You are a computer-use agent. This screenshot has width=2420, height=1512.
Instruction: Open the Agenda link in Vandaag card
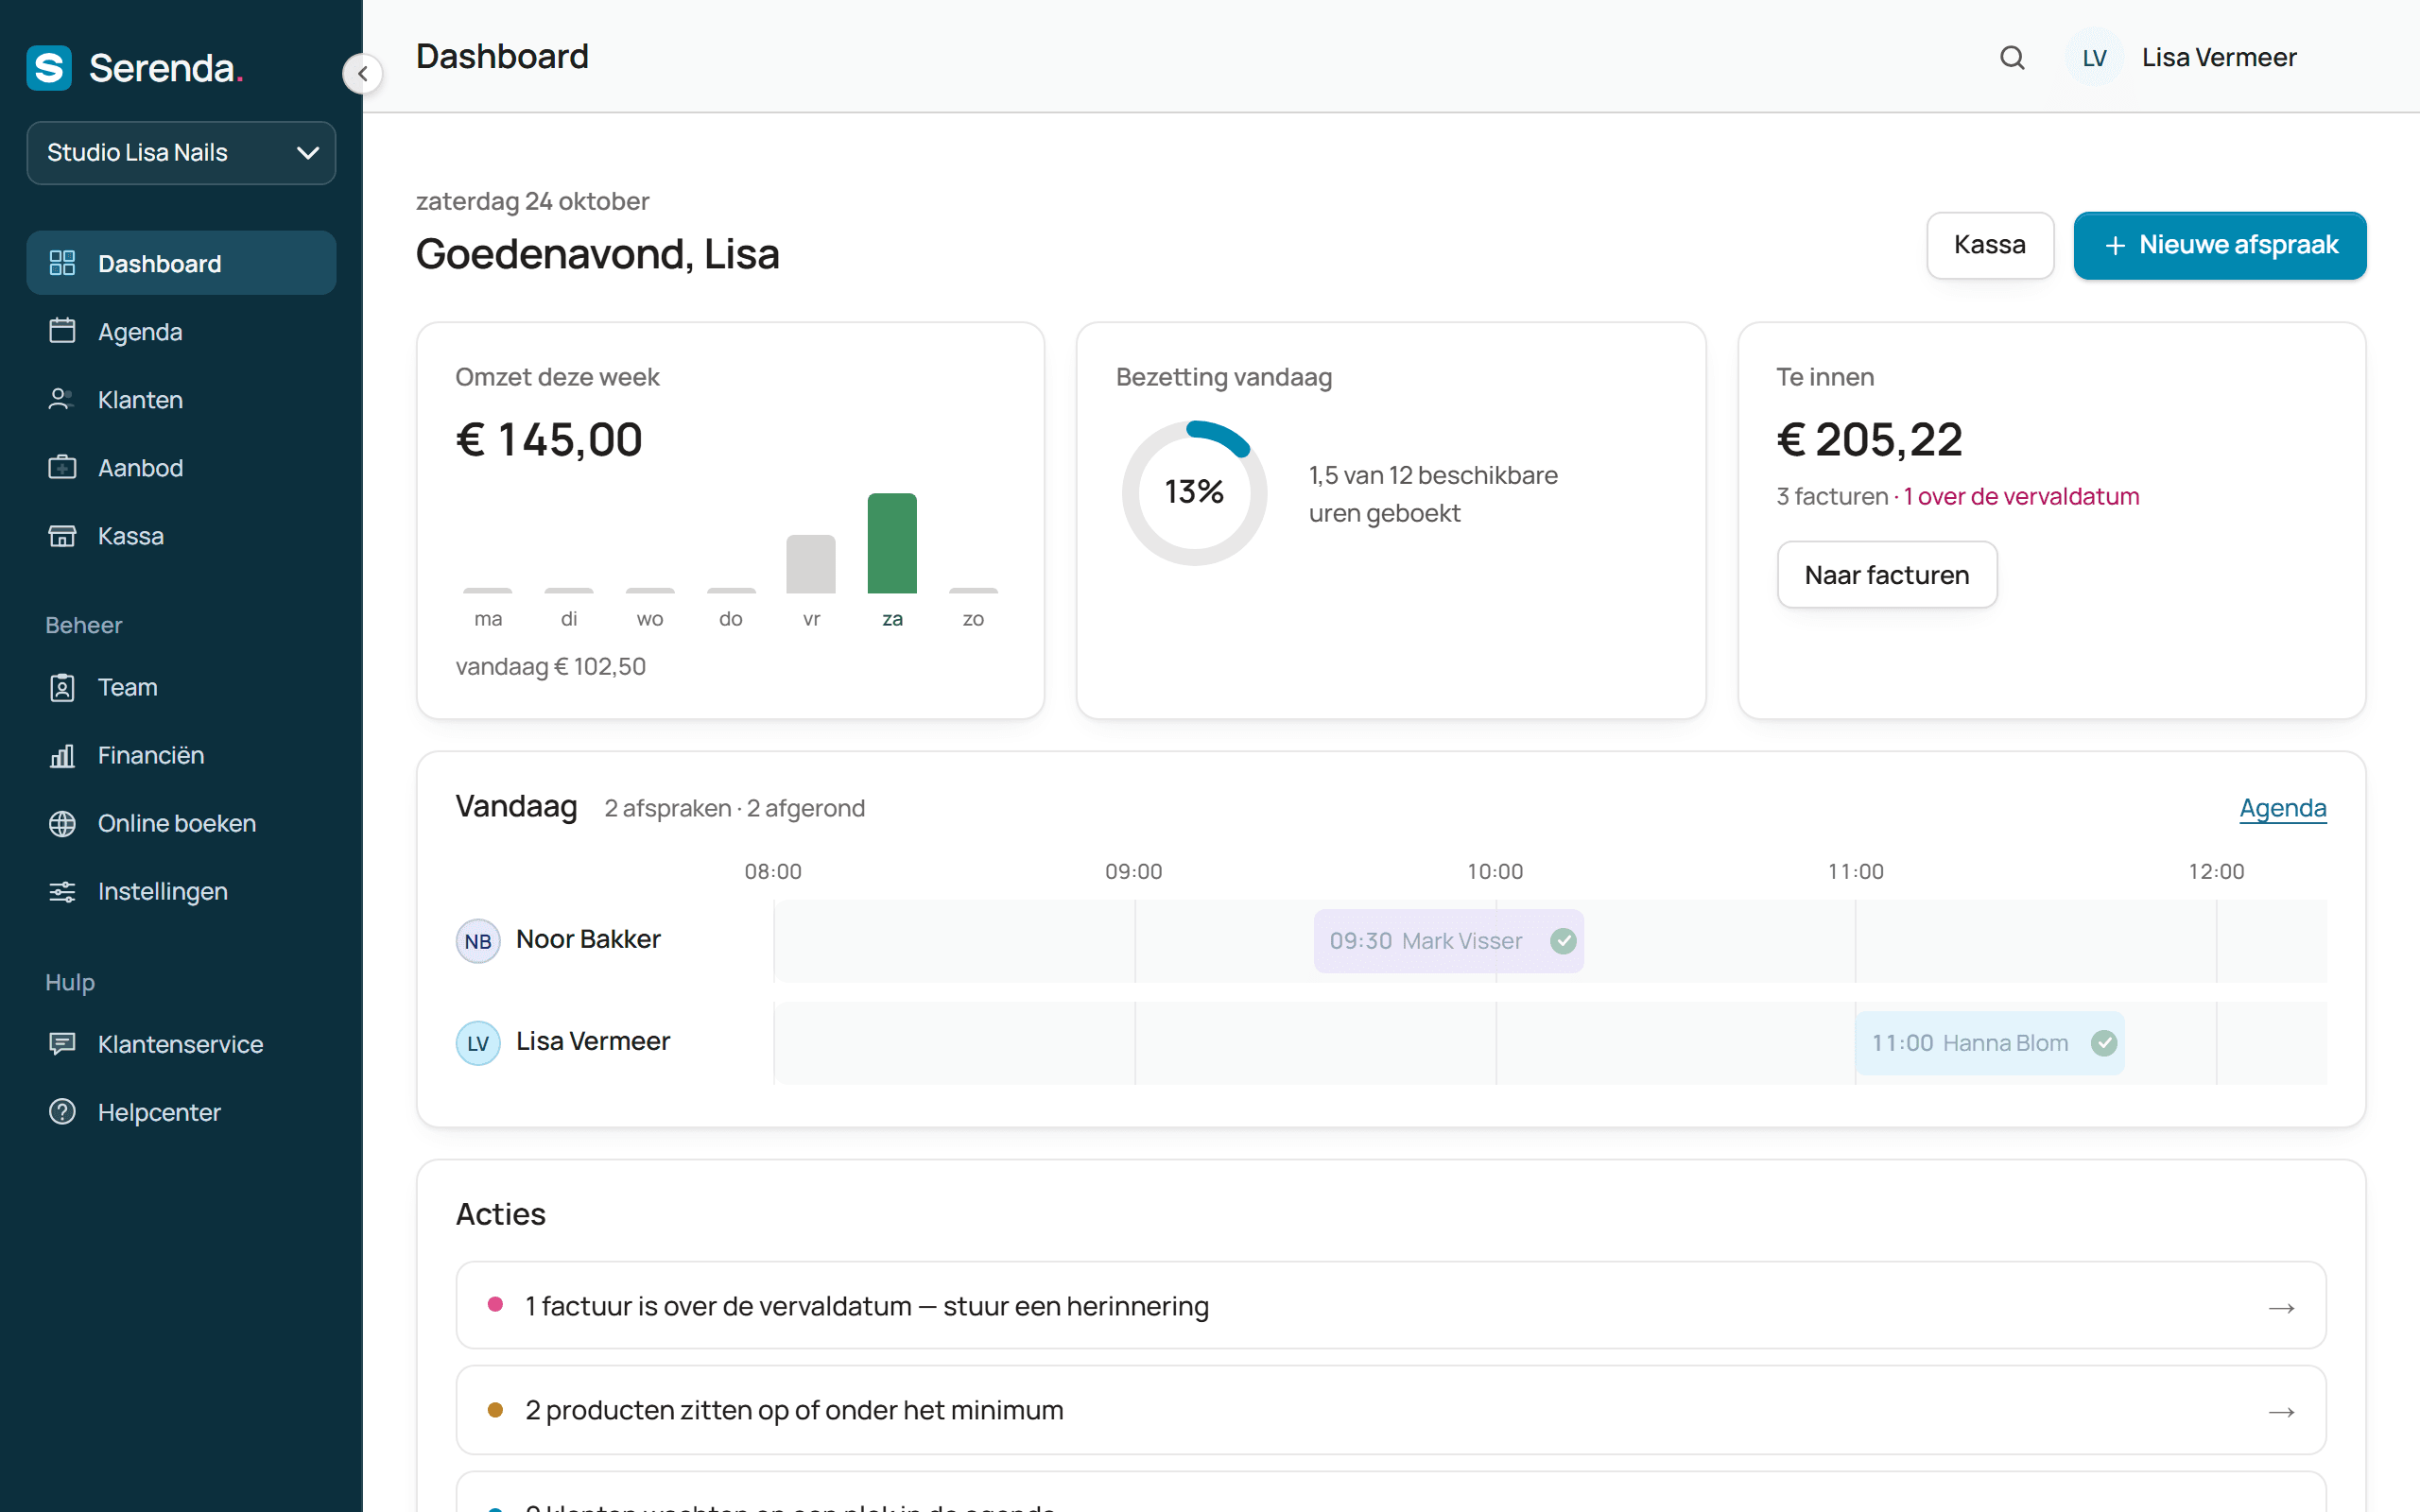pyautogui.click(x=2283, y=808)
